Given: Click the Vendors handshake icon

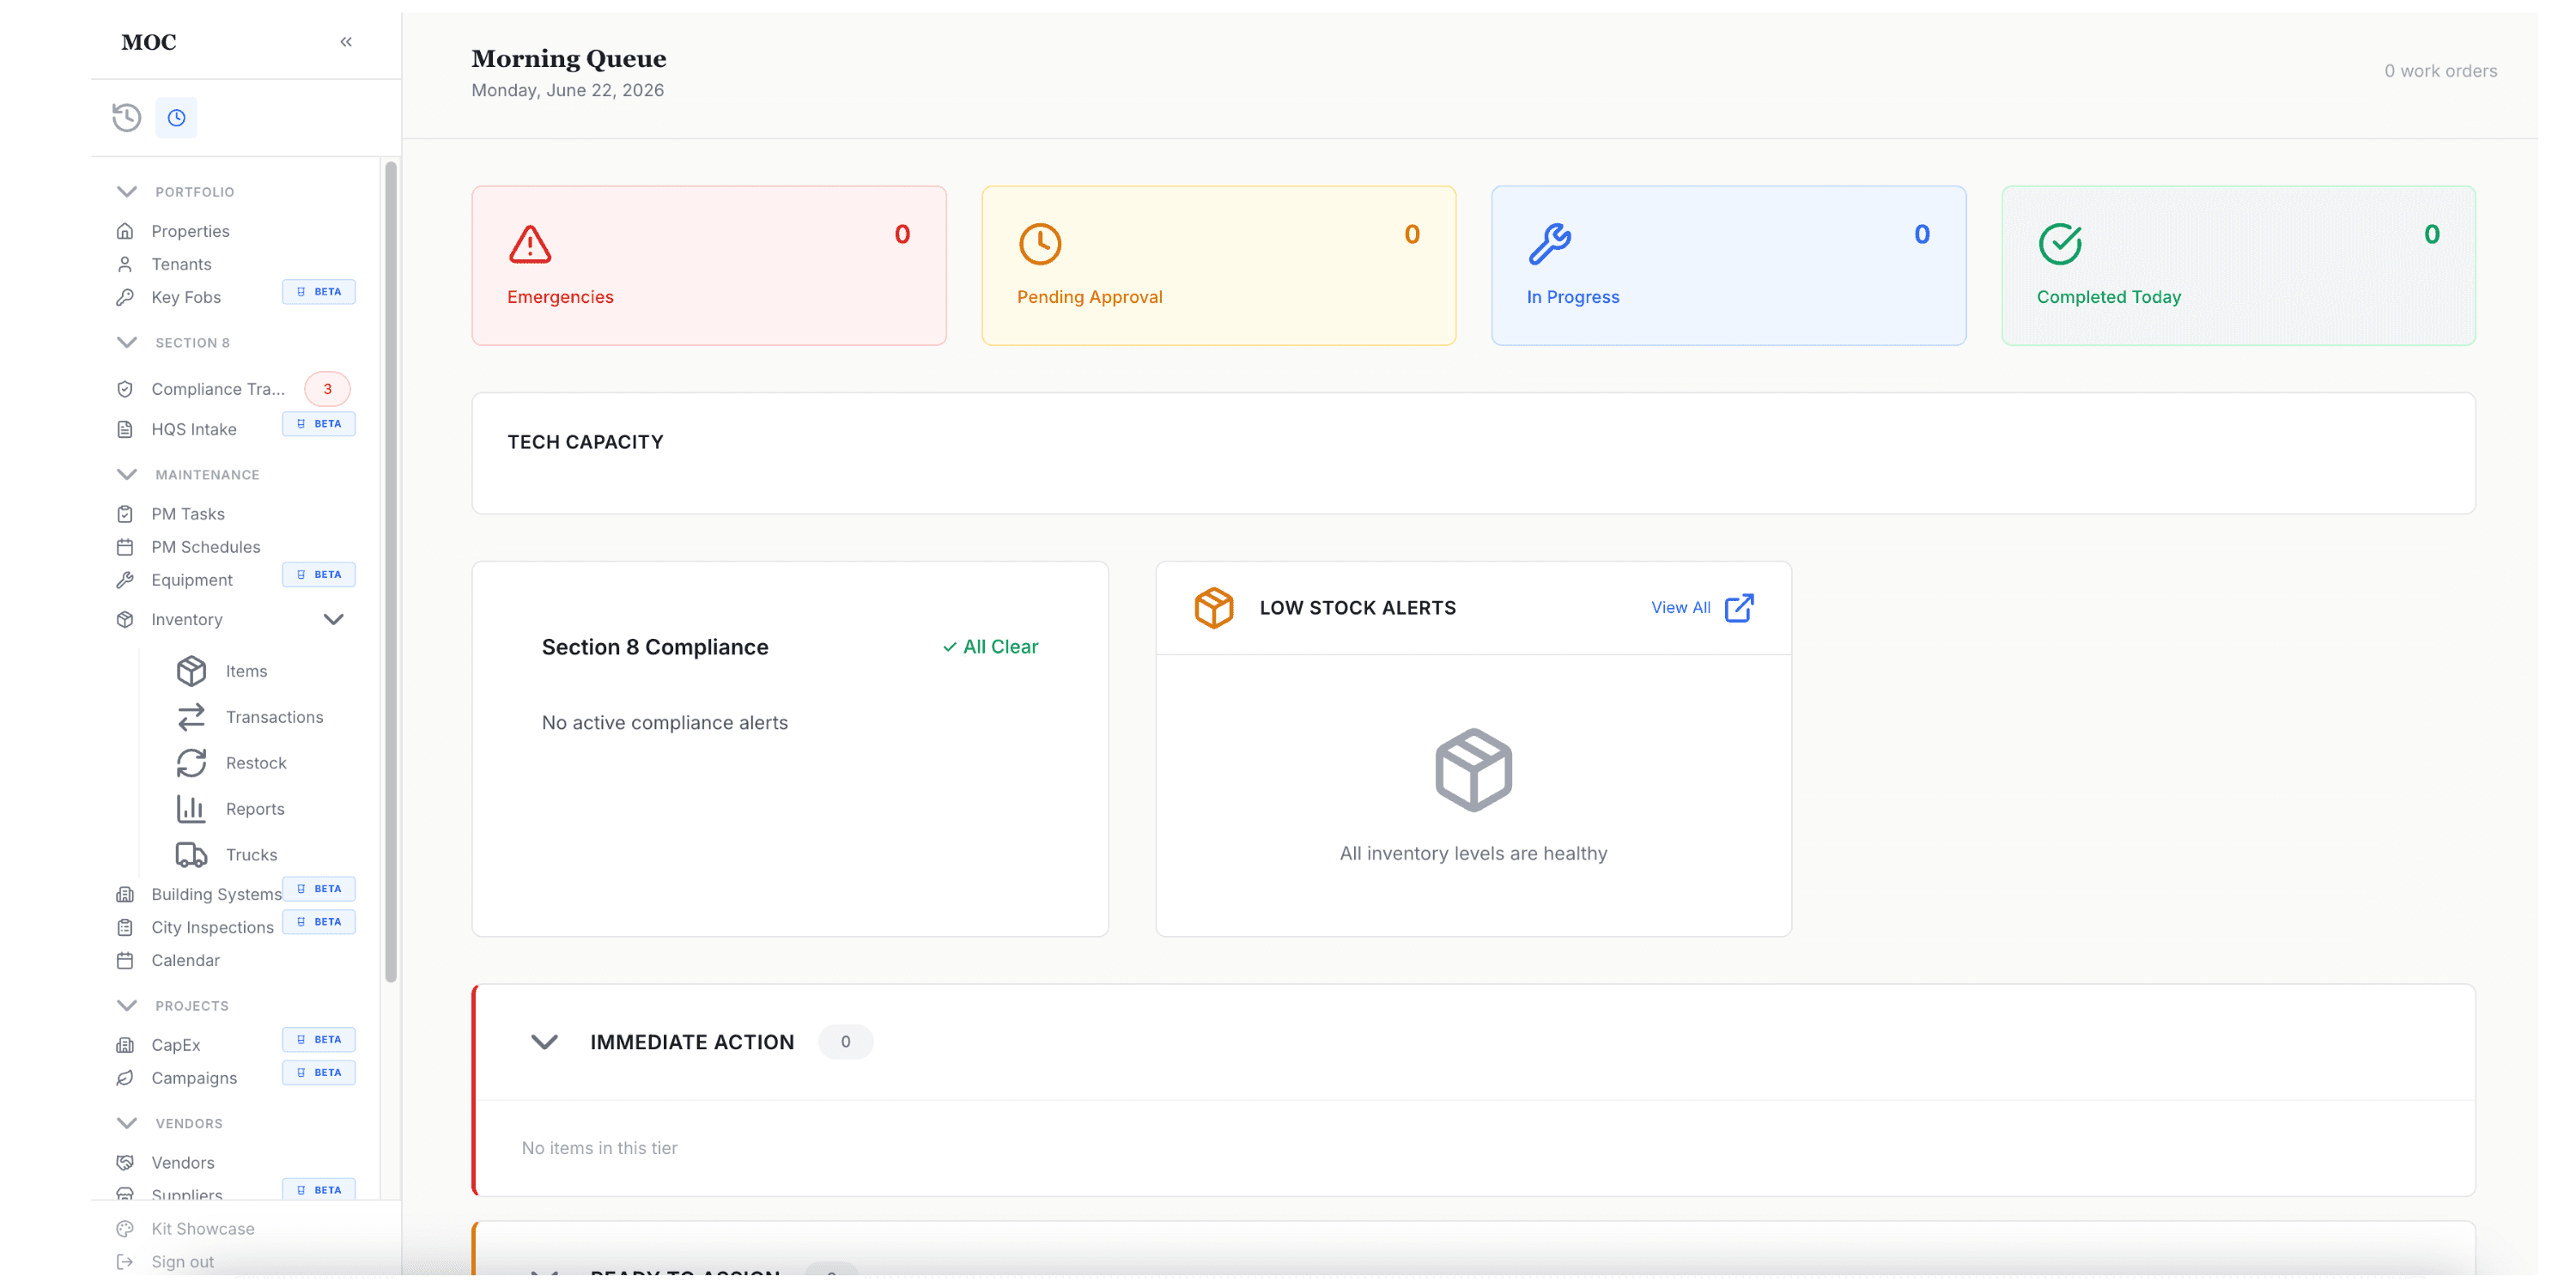Looking at the screenshot, I should [125, 1163].
